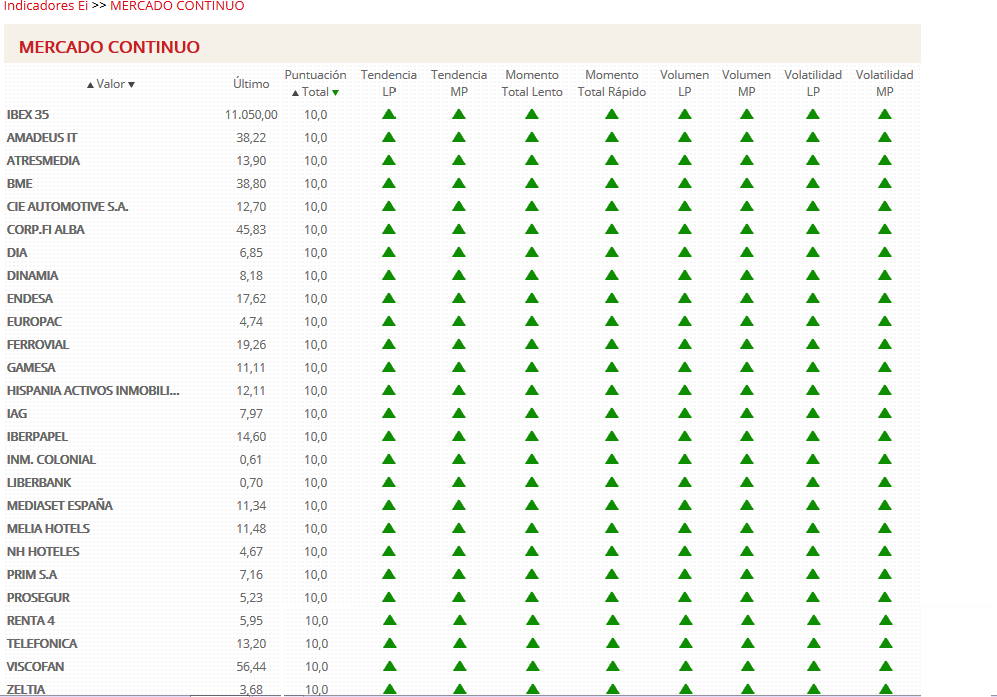The image size is (997, 697).
Task: Open TELEFONICA stock link
Action: 42,644
